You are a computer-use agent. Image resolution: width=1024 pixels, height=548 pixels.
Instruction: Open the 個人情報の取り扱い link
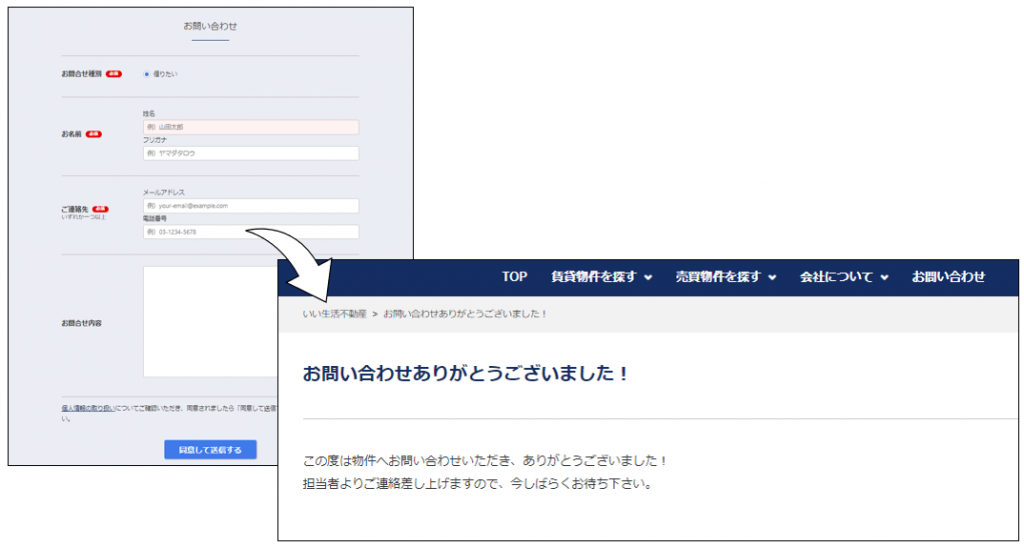click(x=87, y=408)
